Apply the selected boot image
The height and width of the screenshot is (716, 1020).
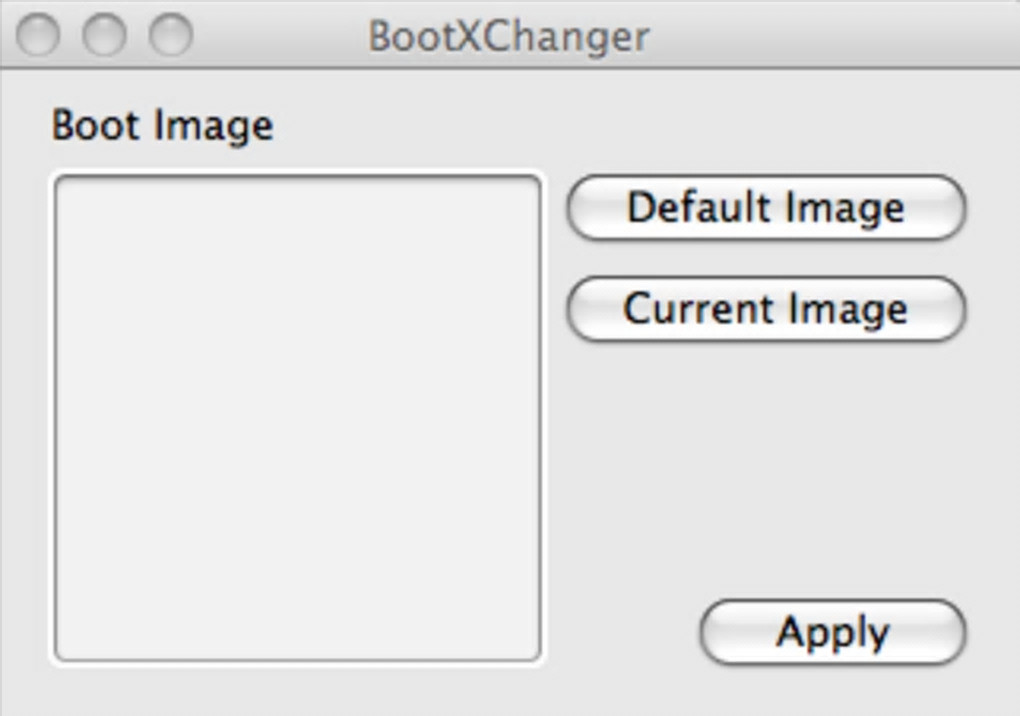(832, 633)
